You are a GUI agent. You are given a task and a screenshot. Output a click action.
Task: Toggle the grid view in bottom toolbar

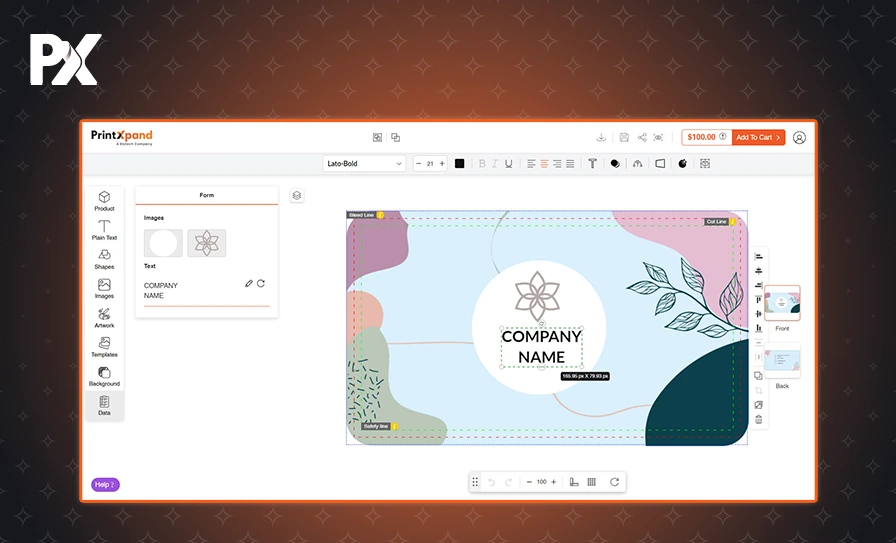(x=591, y=482)
